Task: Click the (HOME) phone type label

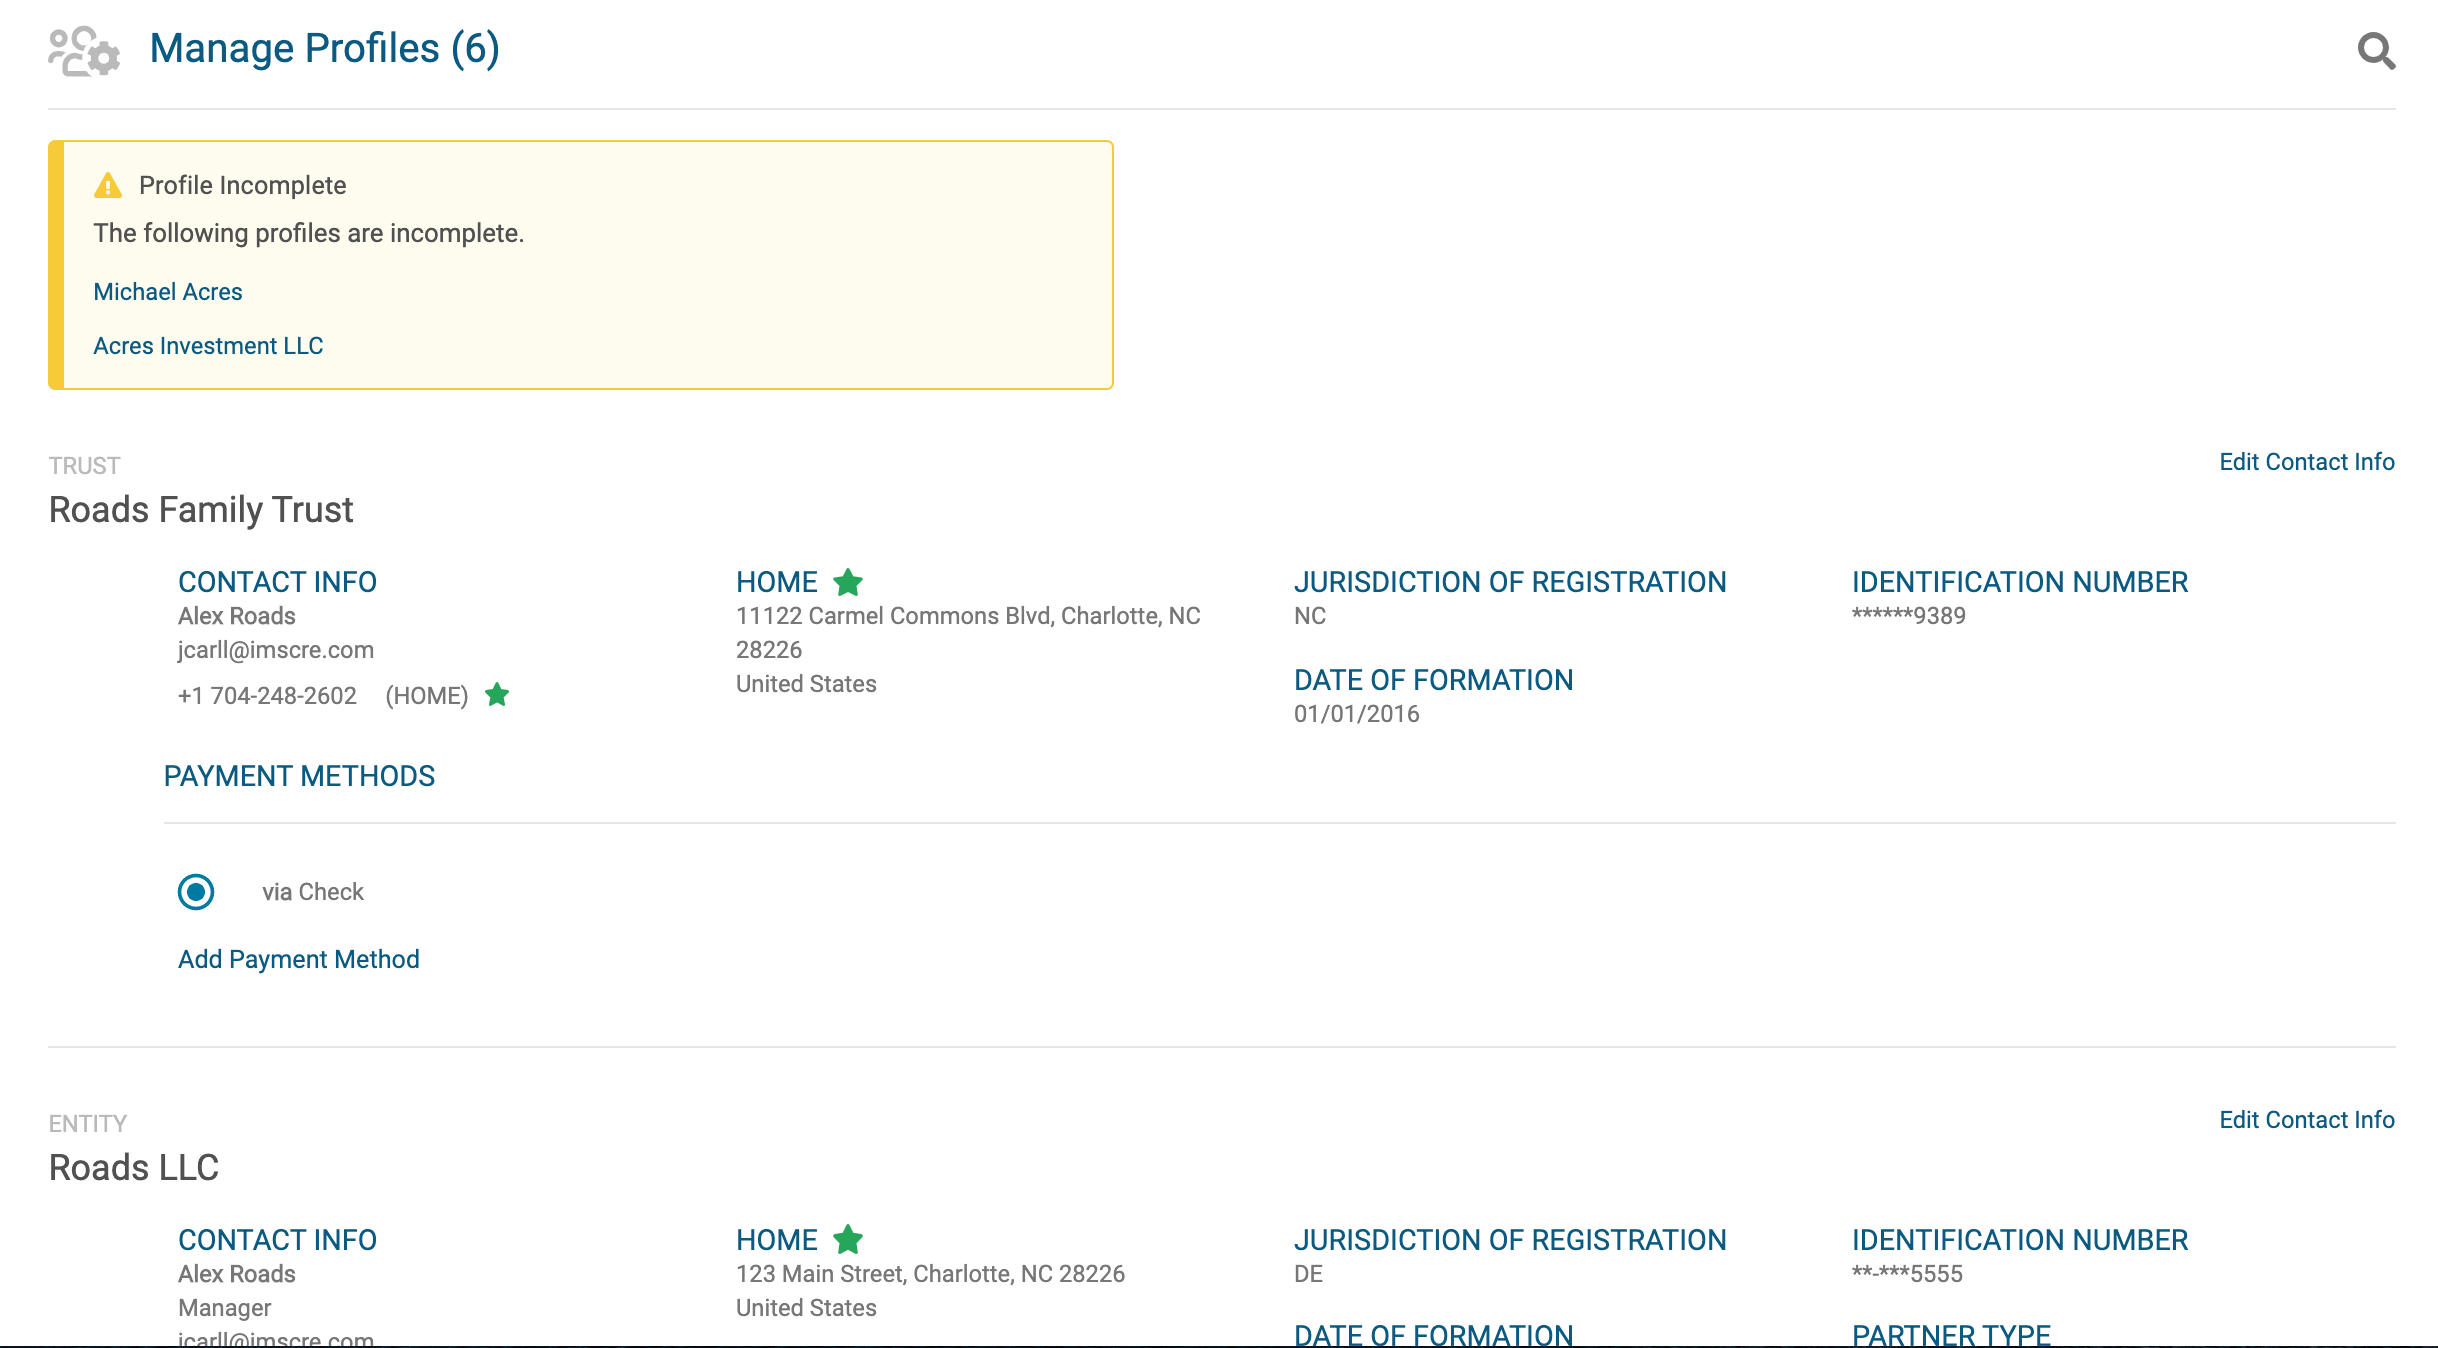Action: tap(427, 696)
